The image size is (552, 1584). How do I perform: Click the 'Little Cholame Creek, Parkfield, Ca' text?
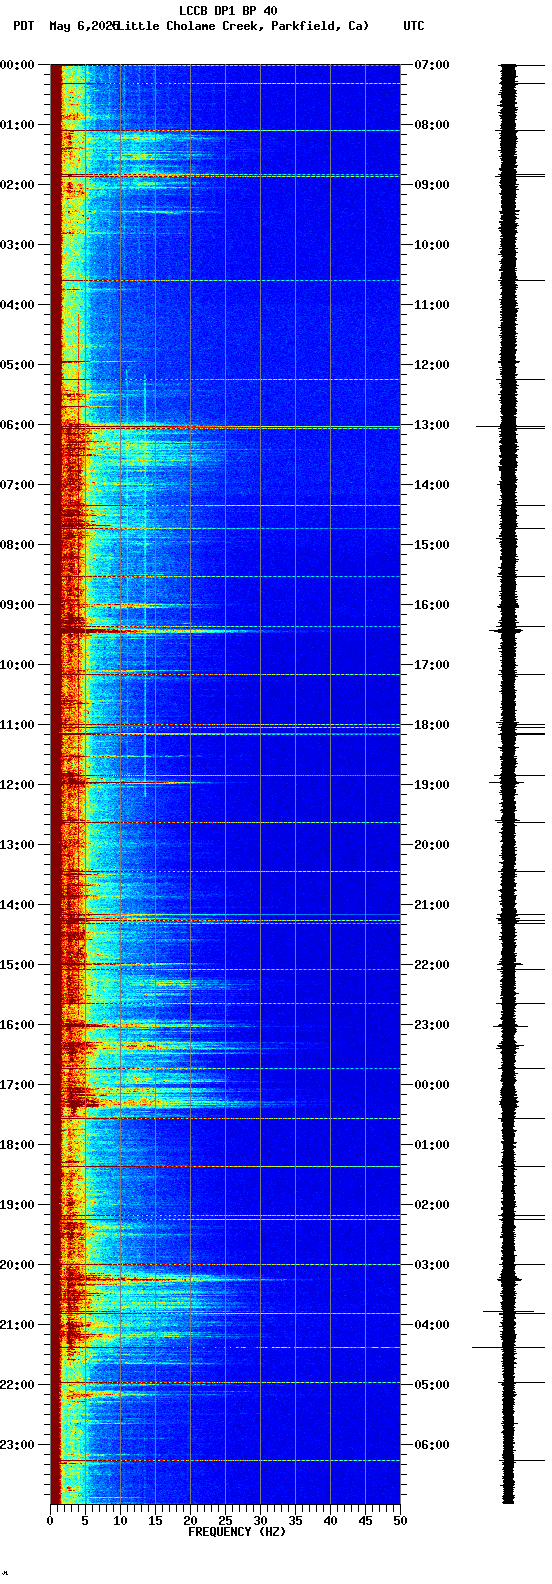(x=243, y=26)
